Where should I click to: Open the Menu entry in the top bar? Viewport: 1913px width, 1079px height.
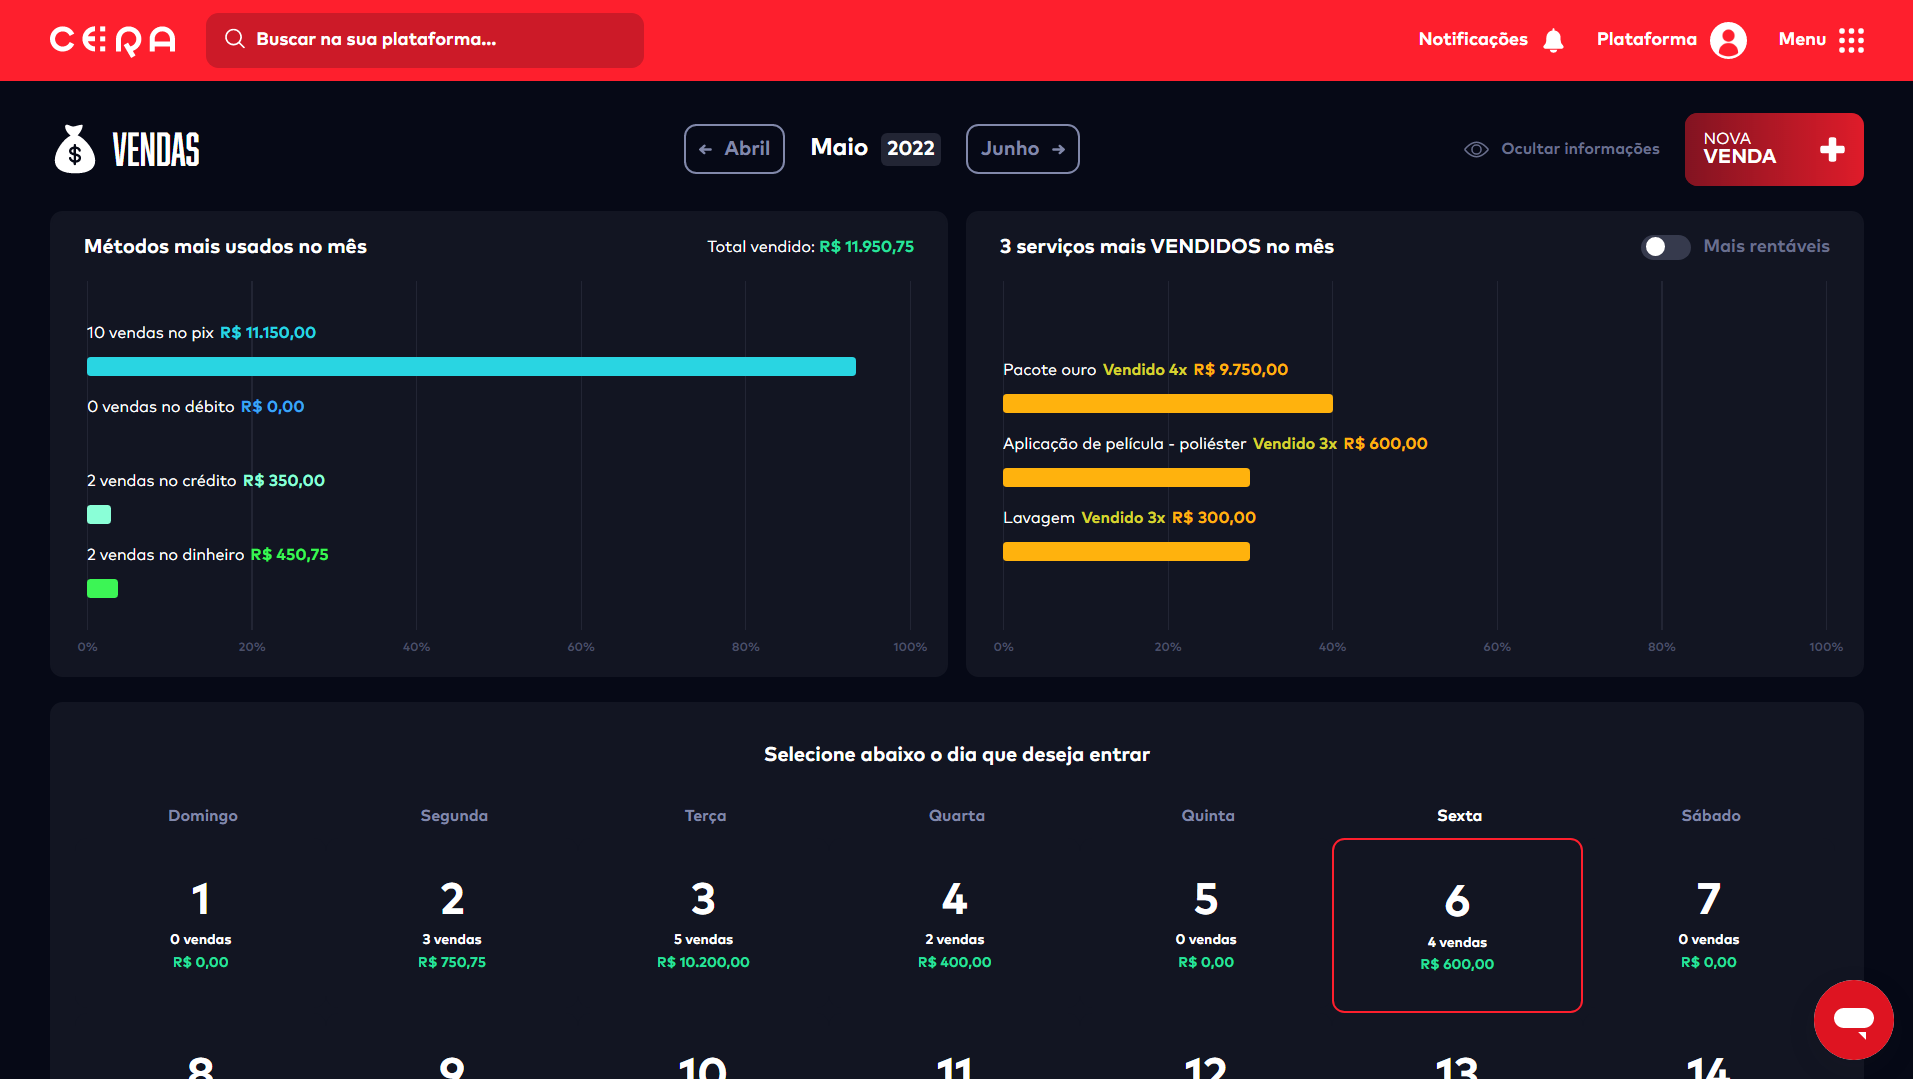pyautogui.click(x=1801, y=40)
